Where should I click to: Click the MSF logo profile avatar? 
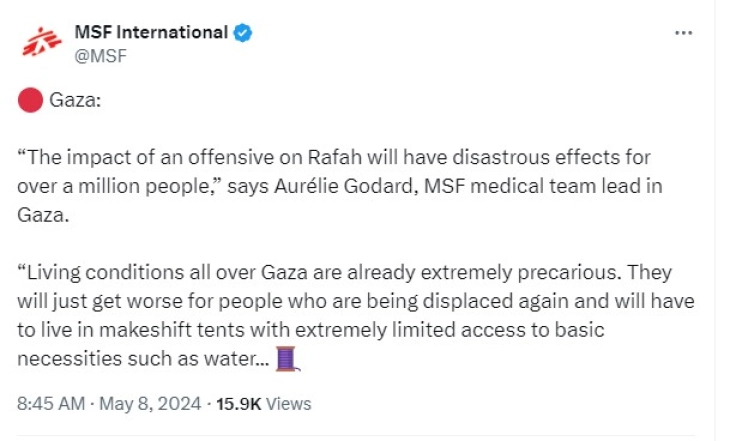[x=36, y=42]
